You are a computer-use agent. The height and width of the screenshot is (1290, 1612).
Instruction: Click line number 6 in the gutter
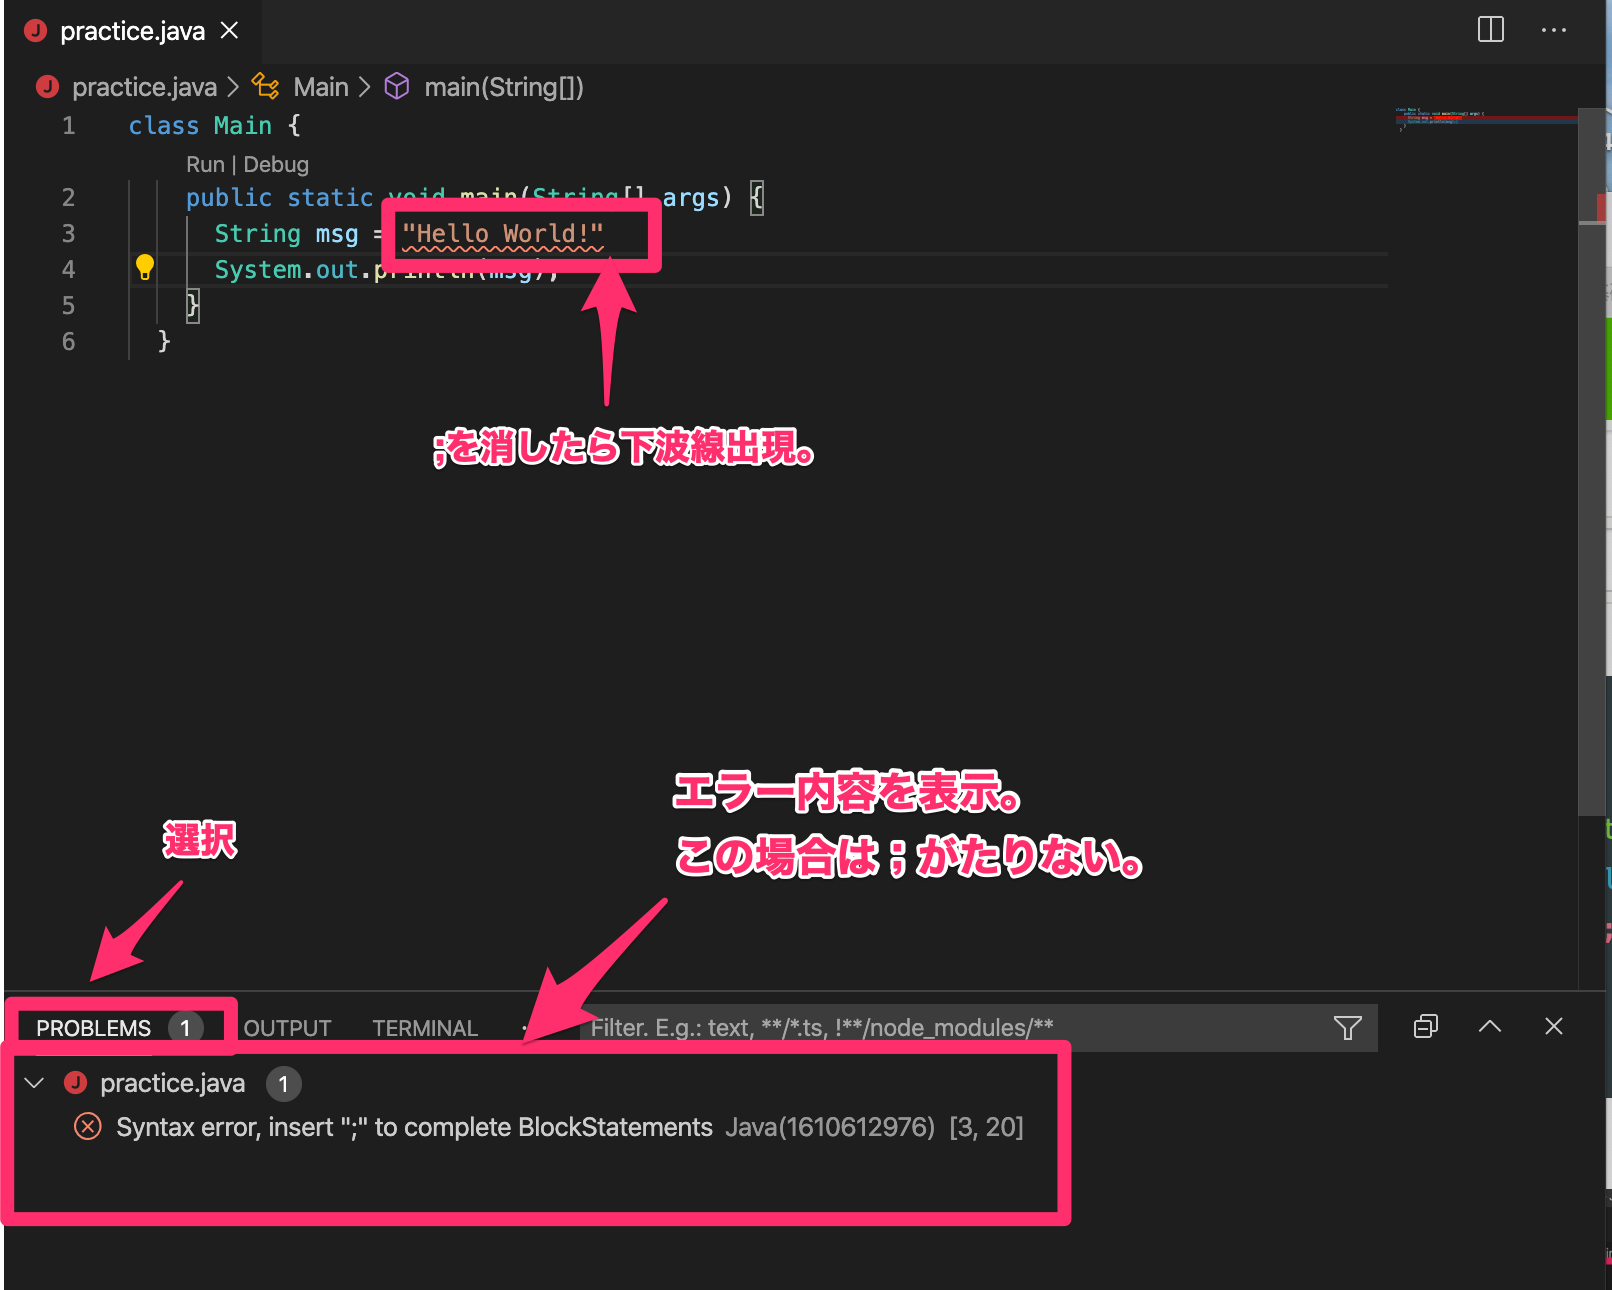coord(68,341)
